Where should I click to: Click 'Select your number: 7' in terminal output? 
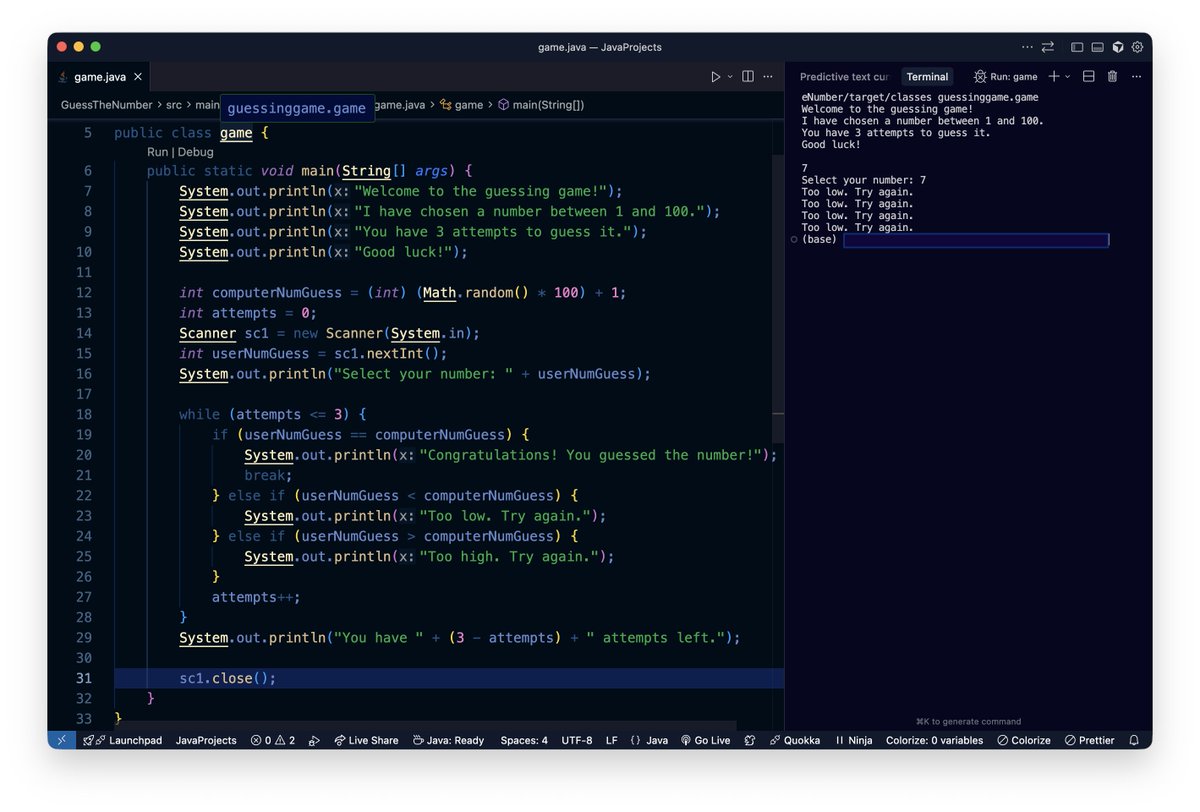[864, 180]
